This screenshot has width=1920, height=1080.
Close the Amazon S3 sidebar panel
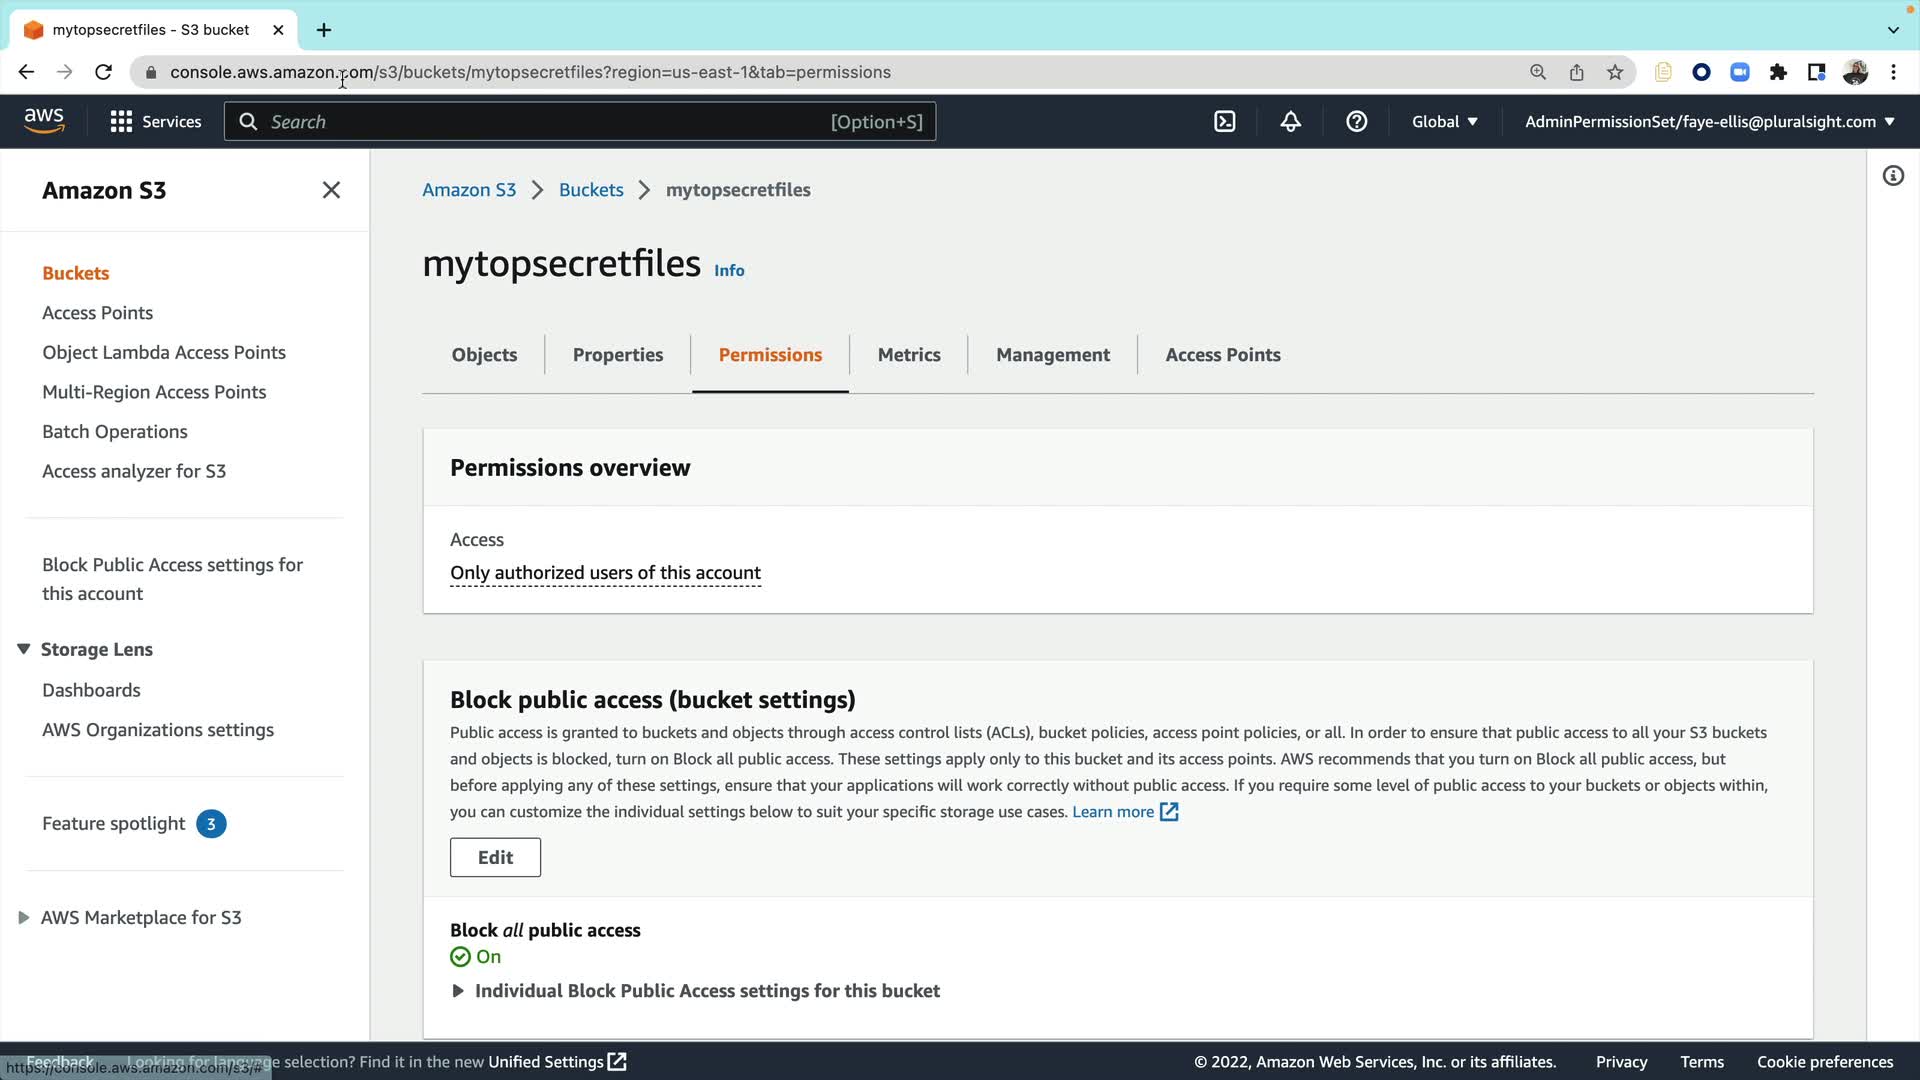331,190
